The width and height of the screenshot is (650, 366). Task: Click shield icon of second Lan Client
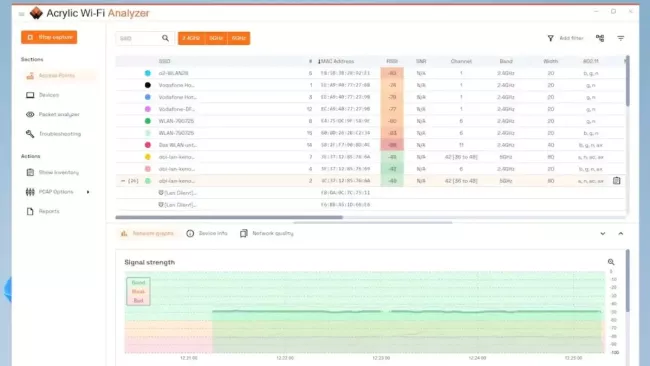point(161,204)
